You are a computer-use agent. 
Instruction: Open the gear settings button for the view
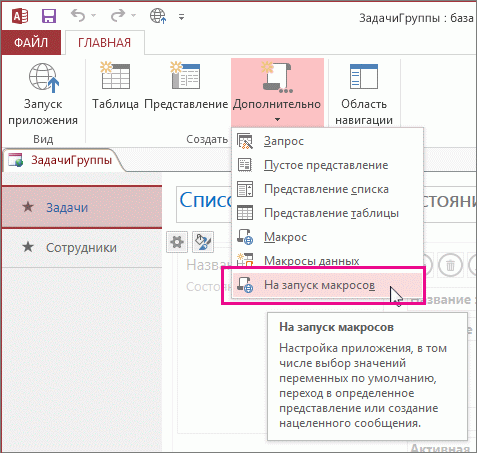[177, 242]
